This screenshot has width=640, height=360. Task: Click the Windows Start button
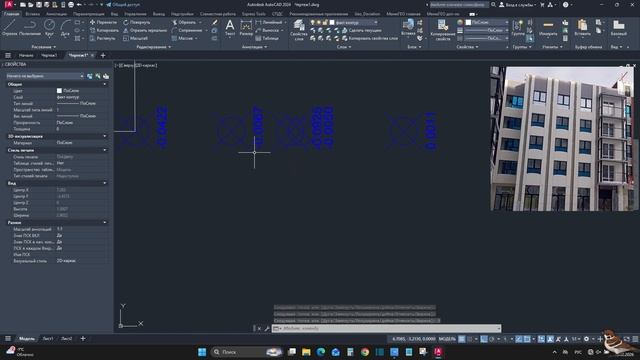(x=202, y=352)
